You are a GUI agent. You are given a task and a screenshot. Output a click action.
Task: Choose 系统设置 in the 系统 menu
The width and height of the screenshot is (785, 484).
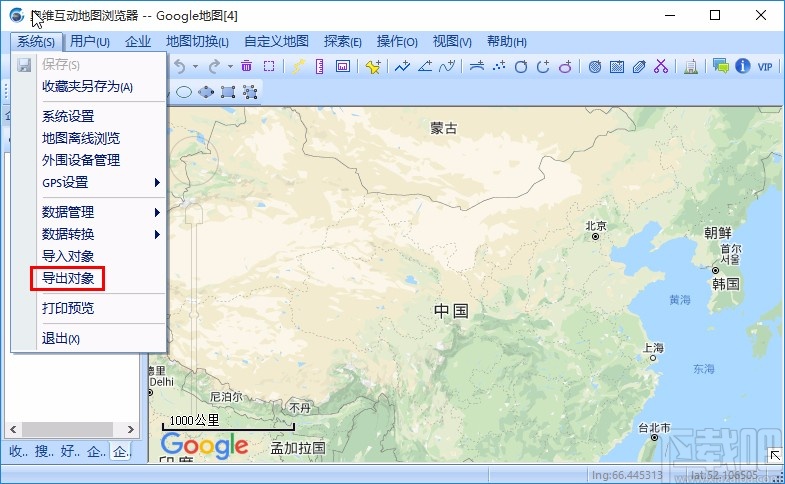coord(68,116)
